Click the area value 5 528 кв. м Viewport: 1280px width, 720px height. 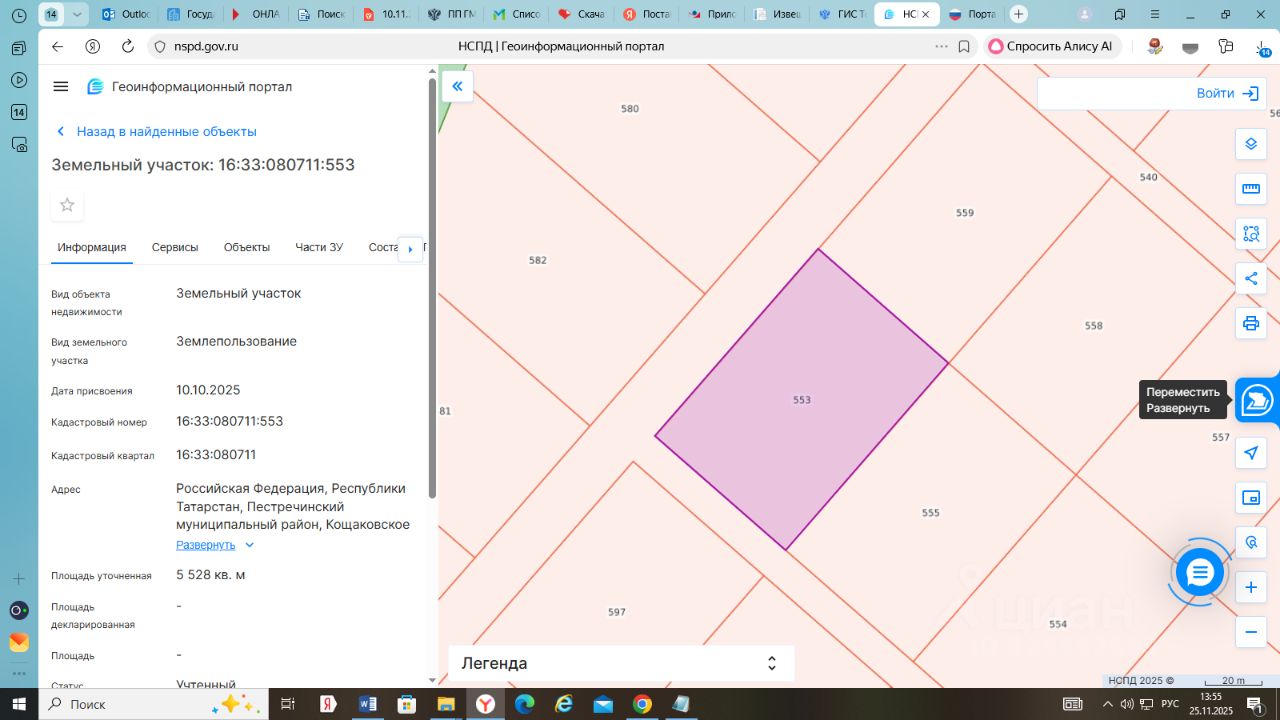point(211,575)
